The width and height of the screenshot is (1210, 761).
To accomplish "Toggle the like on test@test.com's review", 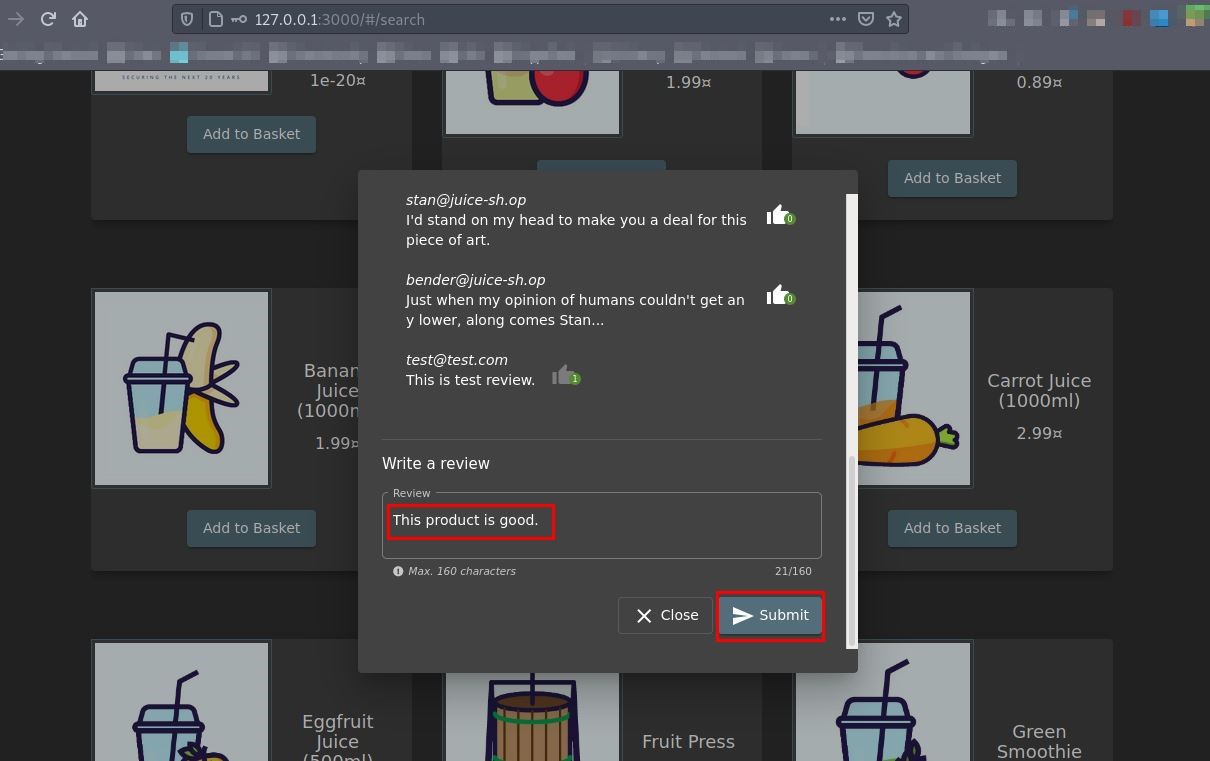I will pyautogui.click(x=562, y=375).
